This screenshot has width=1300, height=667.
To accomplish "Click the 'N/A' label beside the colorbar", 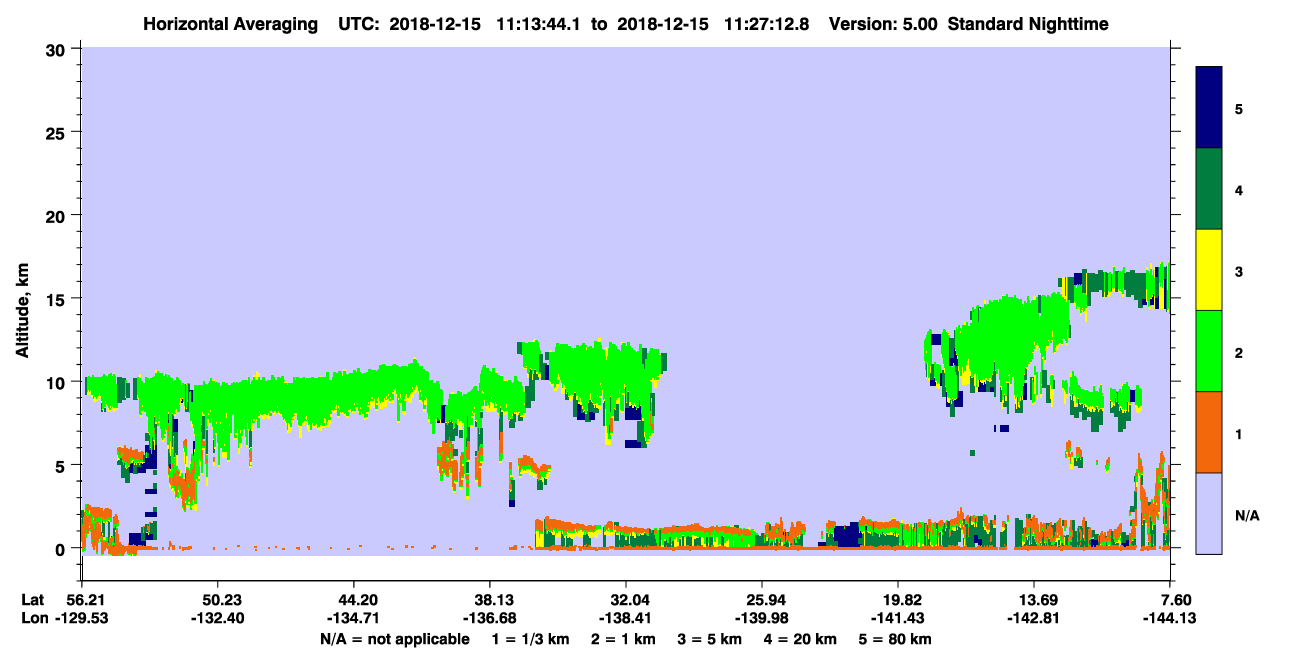I will click(1246, 515).
